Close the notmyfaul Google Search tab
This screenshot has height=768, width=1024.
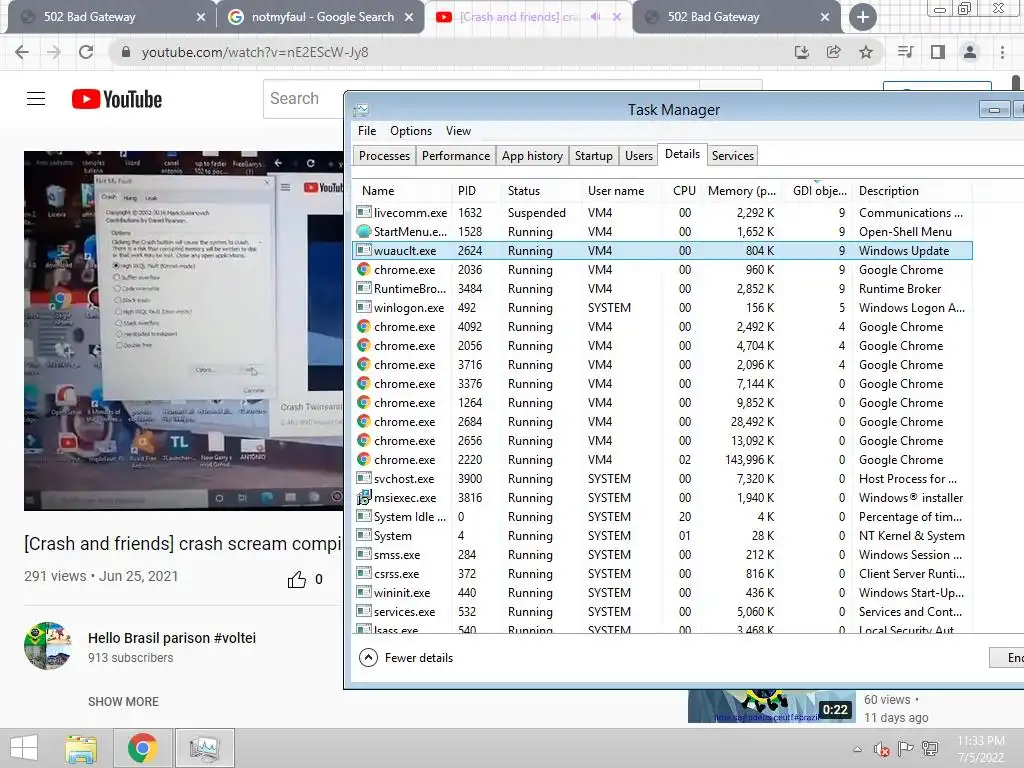click(x=409, y=17)
